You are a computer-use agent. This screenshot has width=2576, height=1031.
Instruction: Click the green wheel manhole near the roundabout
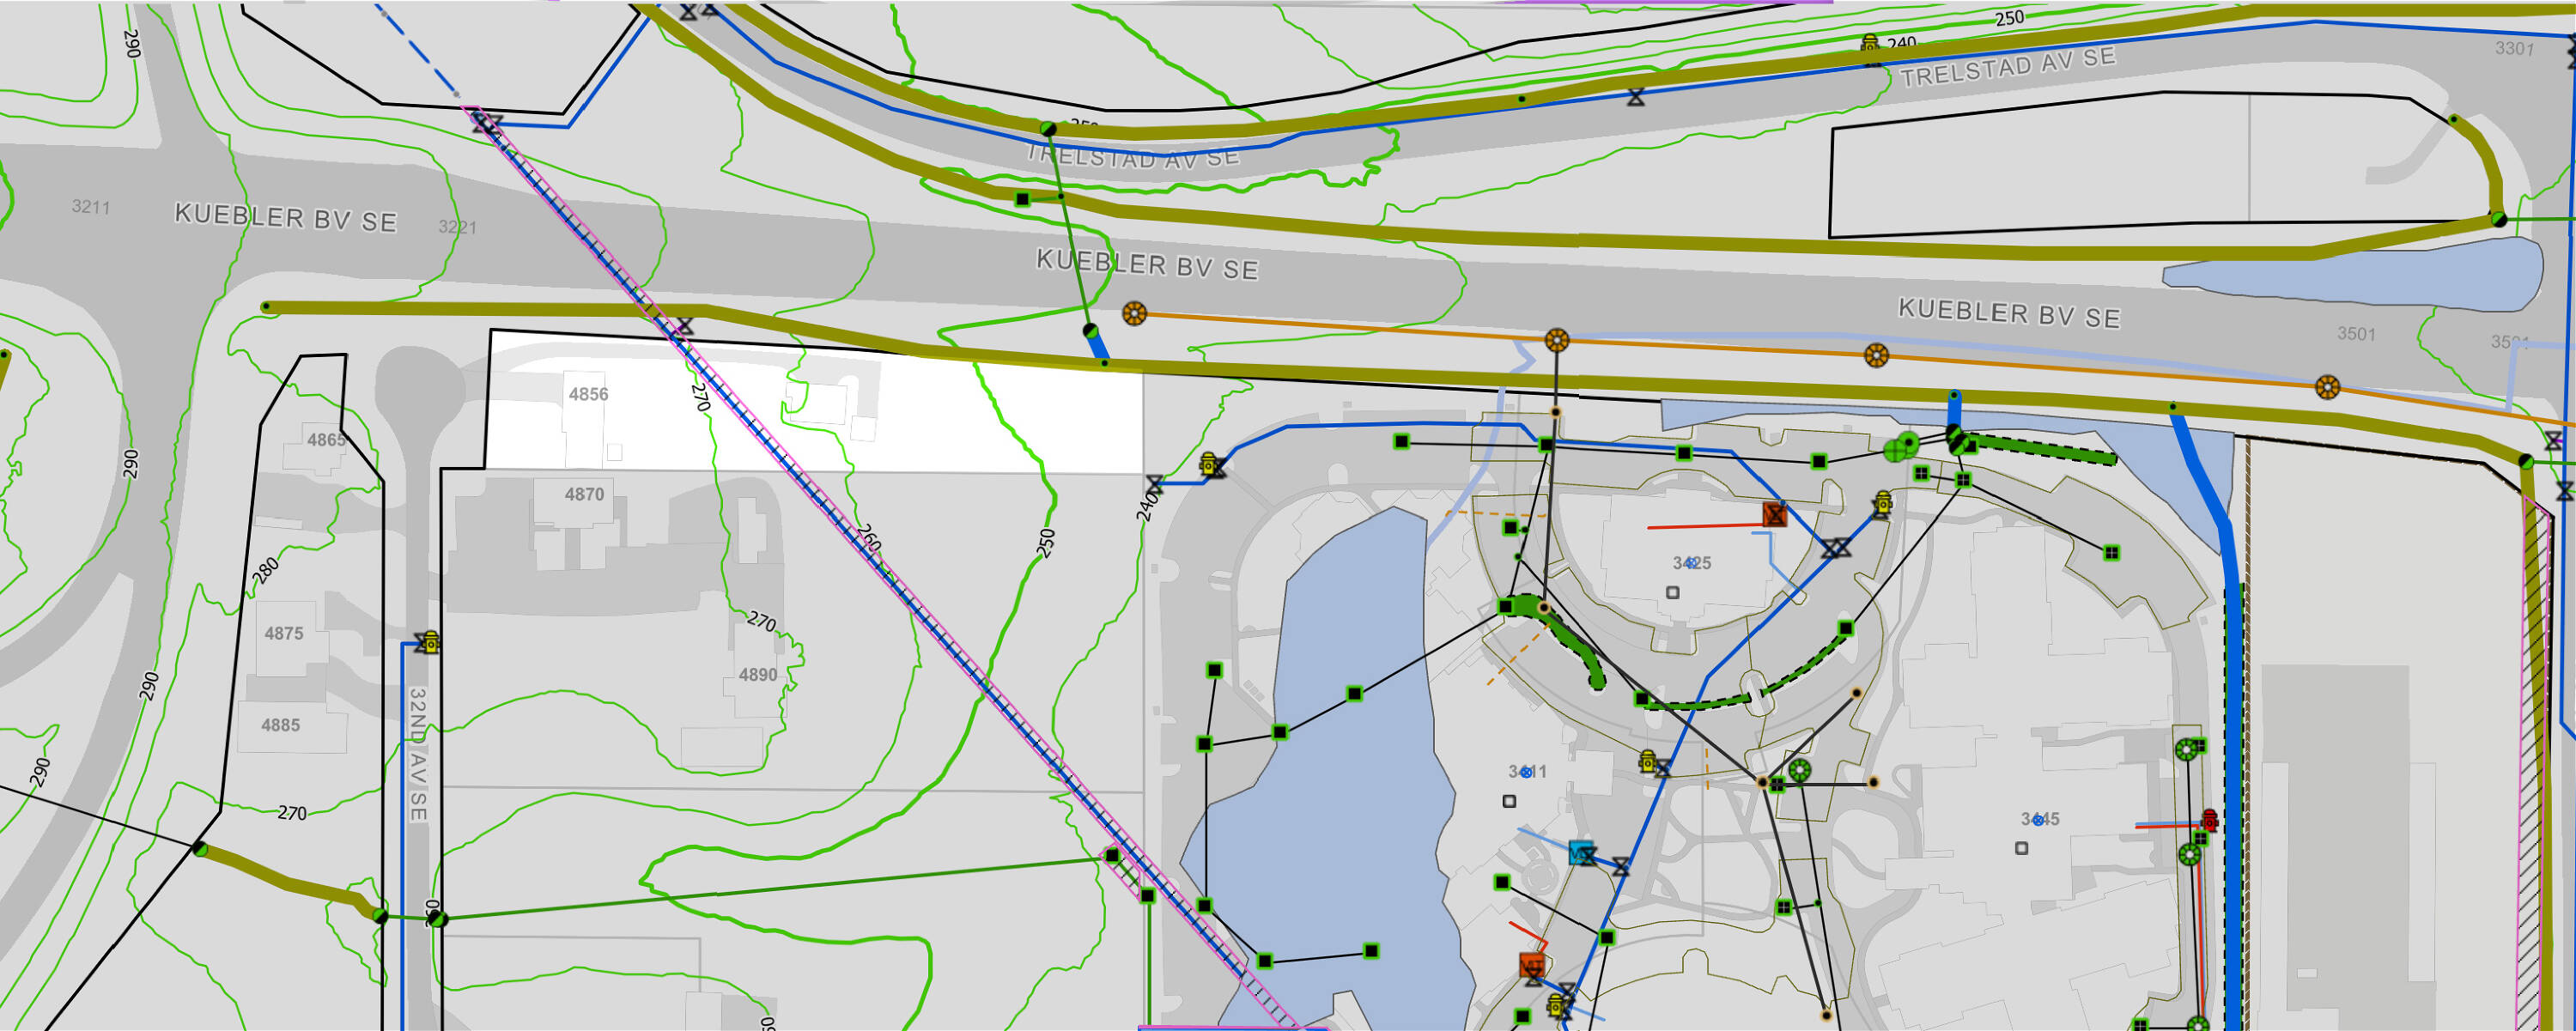point(1799,770)
